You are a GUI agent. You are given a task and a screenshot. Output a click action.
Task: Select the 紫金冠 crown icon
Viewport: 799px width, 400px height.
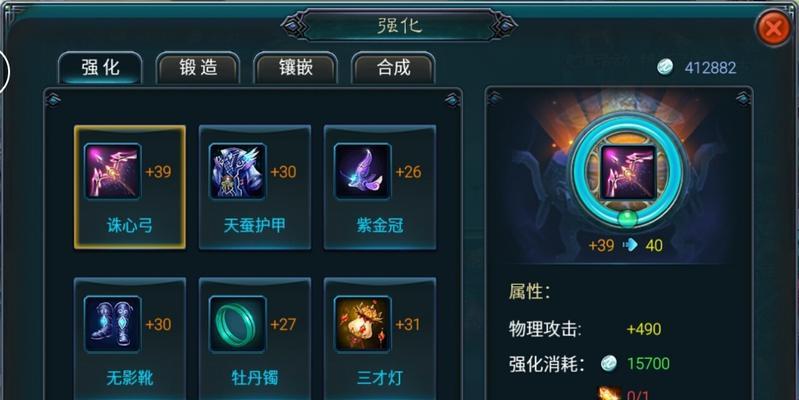point(362,171)
